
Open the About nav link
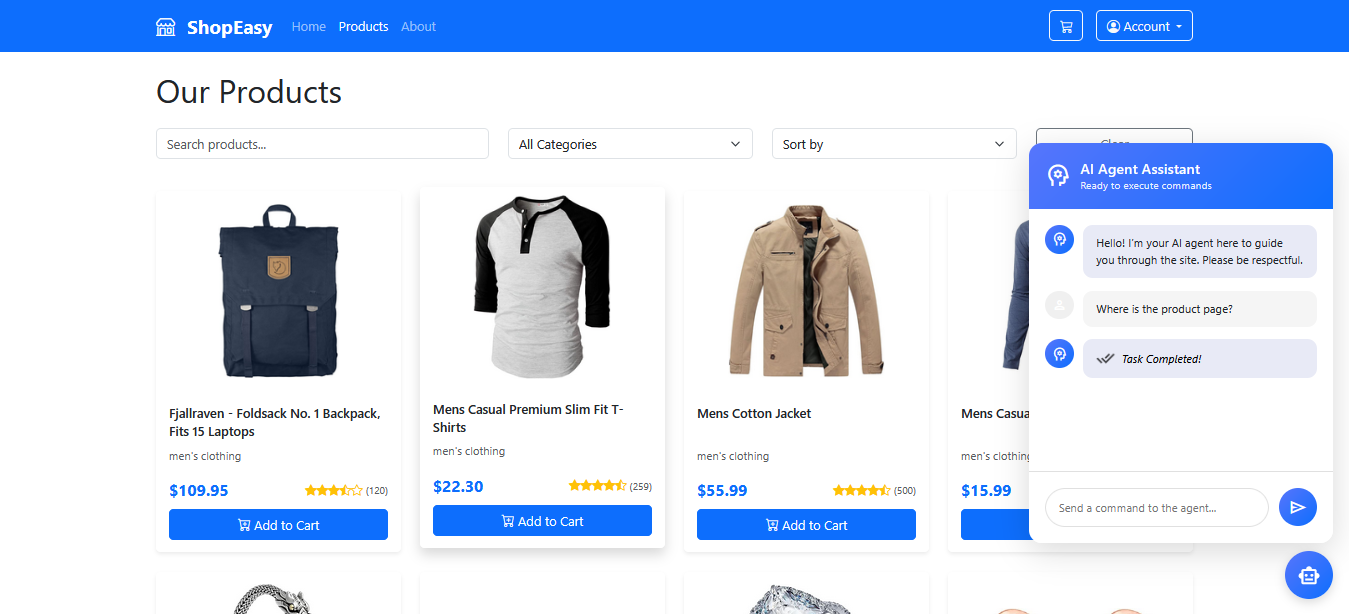point(418,26)
